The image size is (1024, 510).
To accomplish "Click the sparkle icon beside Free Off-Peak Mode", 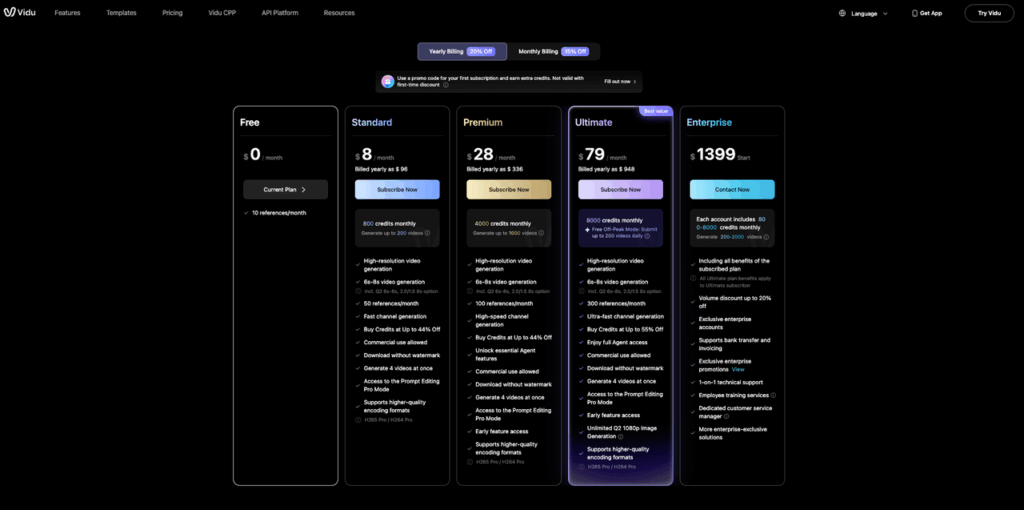I will (588, 230).
